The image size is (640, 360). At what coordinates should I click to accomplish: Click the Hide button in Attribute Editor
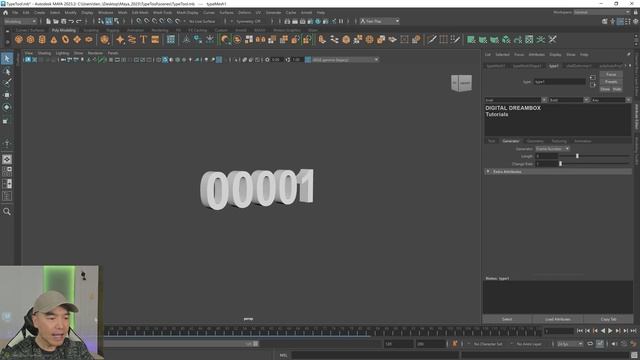617,89
